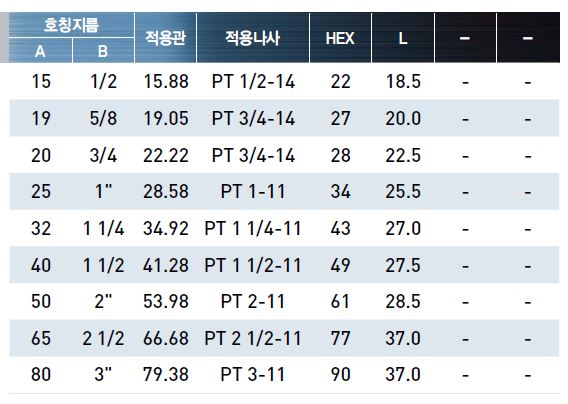The width and height of the screenshot is (568, 404).
Task: Click the cell PT 1-11
Action: pos(253,191)
